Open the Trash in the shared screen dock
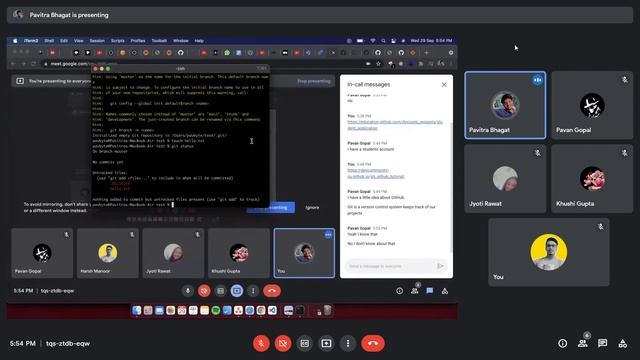 pos(327,311)
